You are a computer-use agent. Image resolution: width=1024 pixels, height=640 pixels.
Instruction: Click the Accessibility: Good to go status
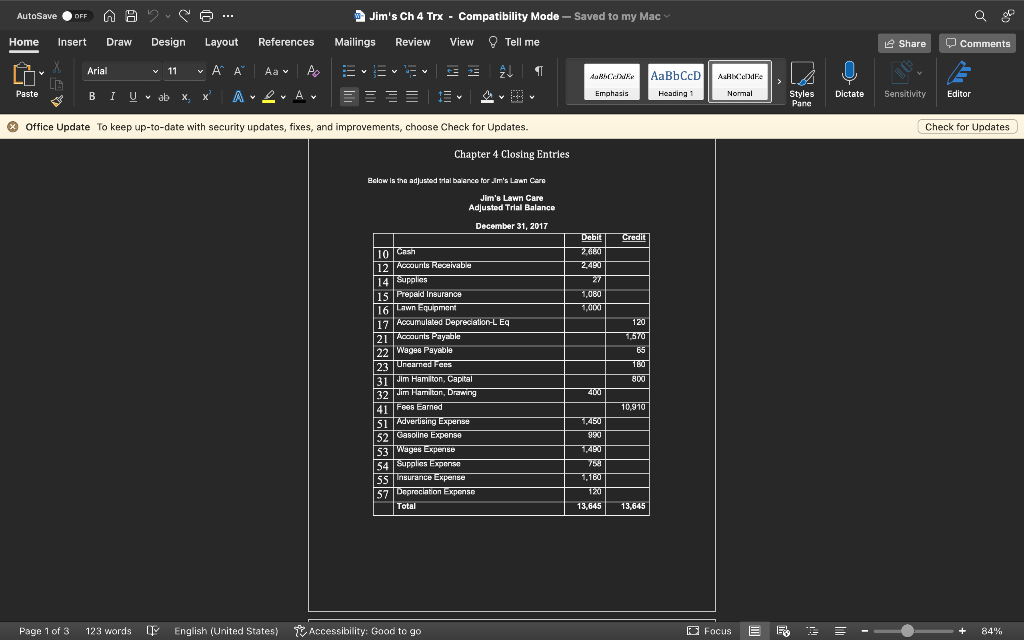coord(358,631)
